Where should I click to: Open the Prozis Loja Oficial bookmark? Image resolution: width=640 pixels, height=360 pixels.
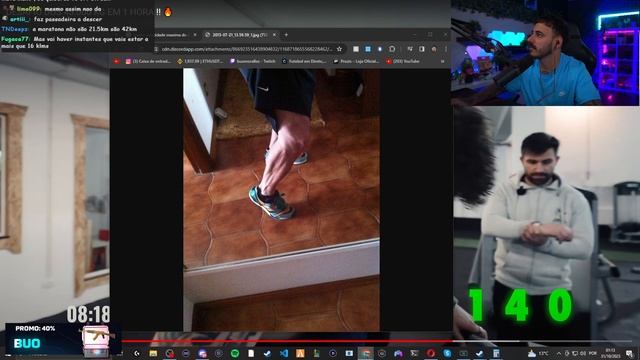[356, 61]
